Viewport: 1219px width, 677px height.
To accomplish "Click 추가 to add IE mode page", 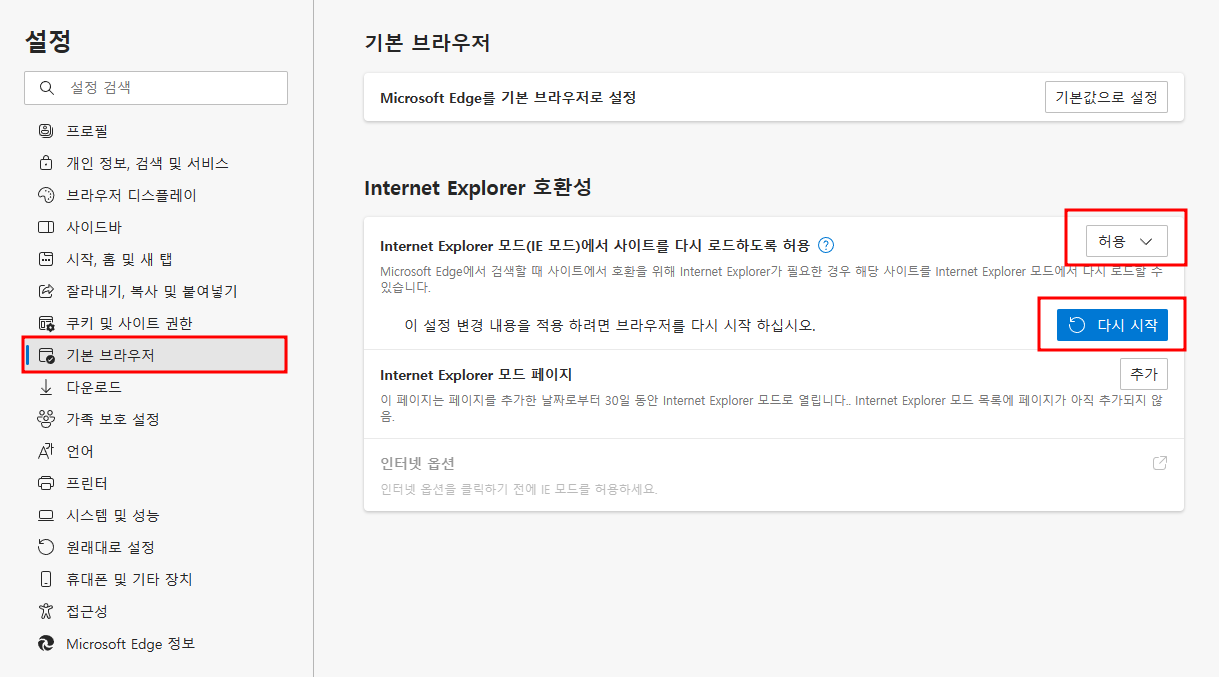I will point(1143,374).
